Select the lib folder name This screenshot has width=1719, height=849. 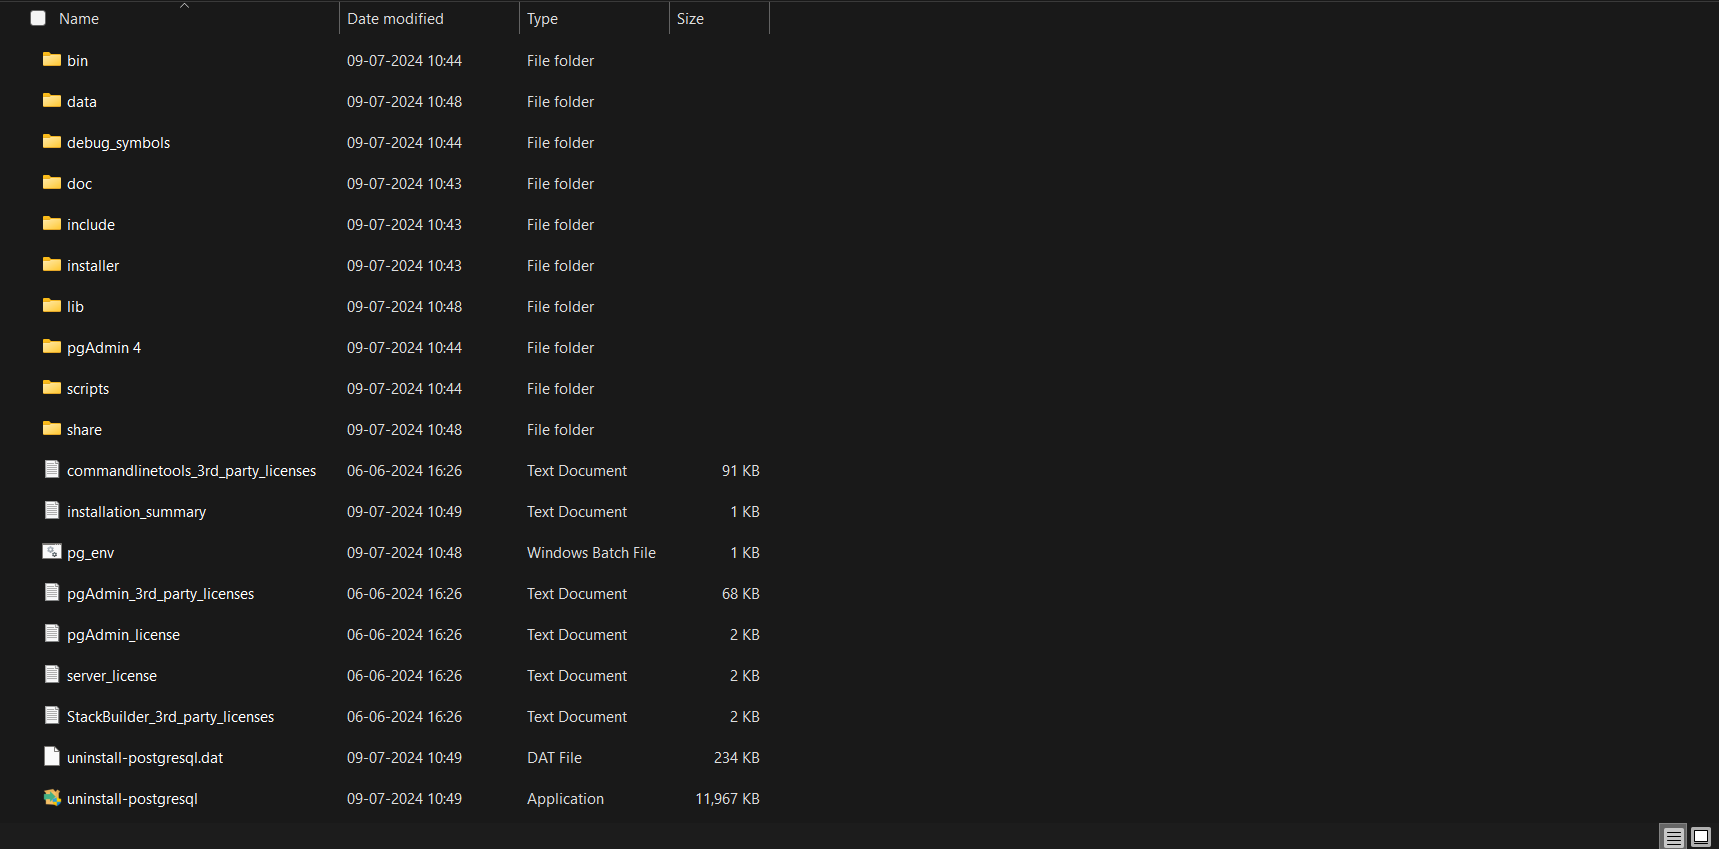[x=75, y=307]
